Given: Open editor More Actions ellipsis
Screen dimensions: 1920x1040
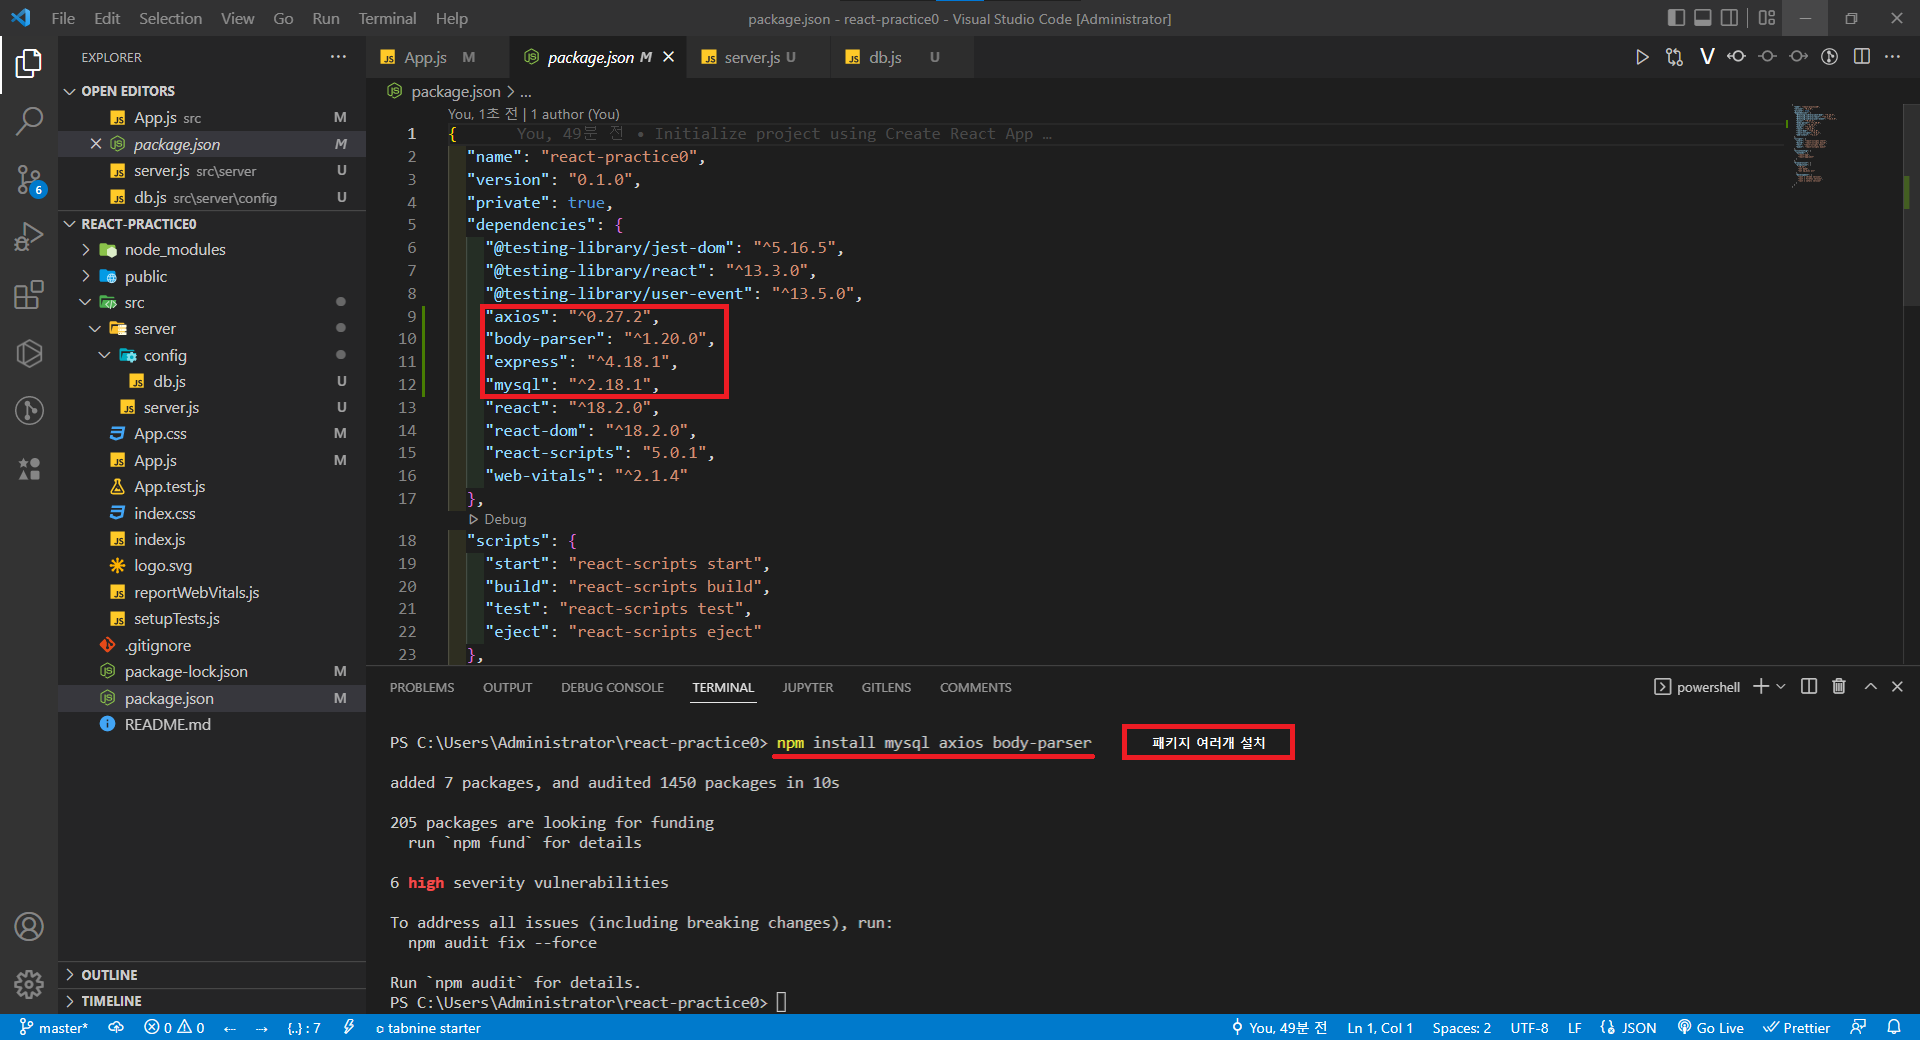Looking at the screenshot, I should pyautogui.click(x=1892, y=57).
